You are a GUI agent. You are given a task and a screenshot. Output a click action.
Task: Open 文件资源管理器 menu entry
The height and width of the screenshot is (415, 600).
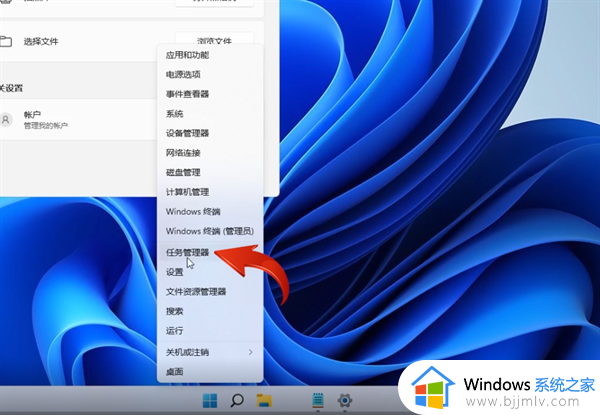[x=210, y=291]
